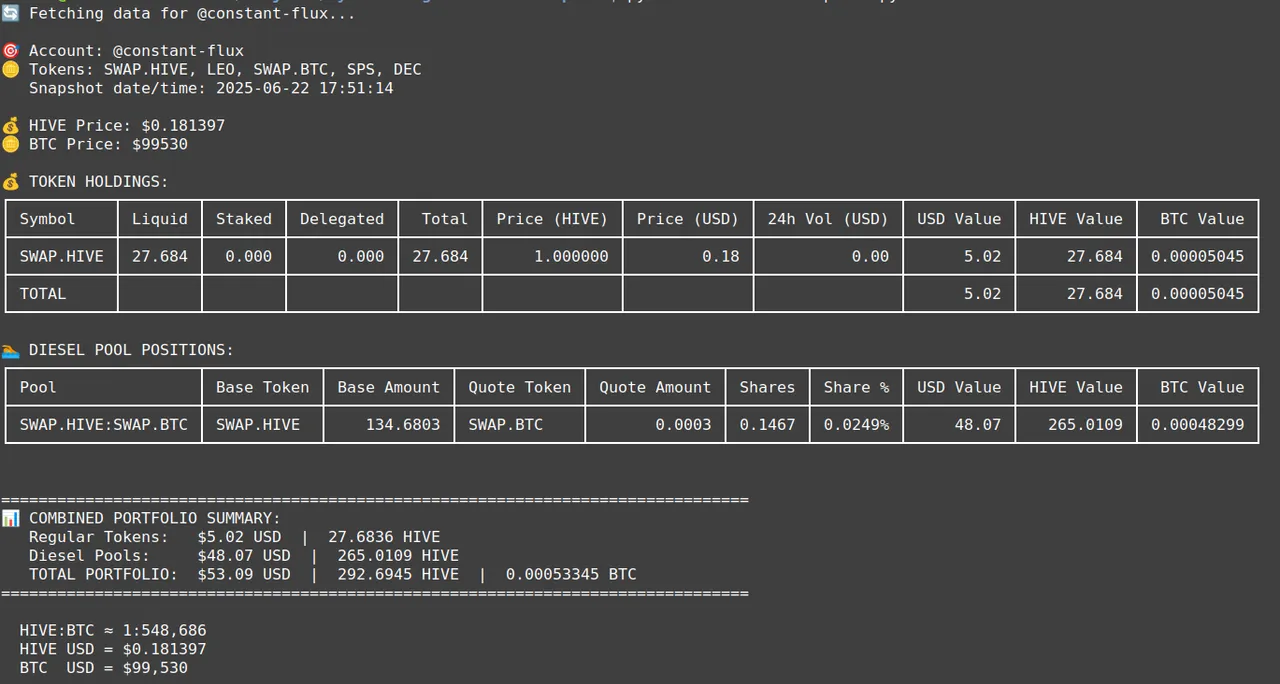Viewport: 1280px width, 684px height.
Task: Select BTC Value 0.00005045 in the TOTAL row
Action: (1198, 294)
